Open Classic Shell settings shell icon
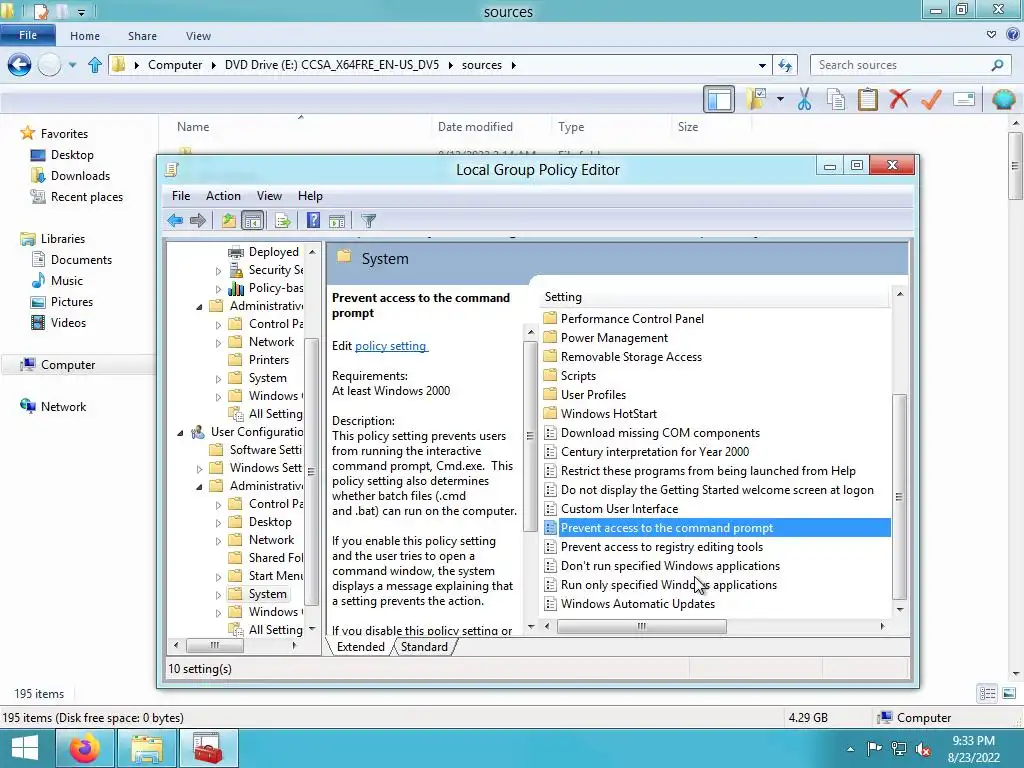1024x768 pixels. pyautogui.click(x=1003, y=99)
